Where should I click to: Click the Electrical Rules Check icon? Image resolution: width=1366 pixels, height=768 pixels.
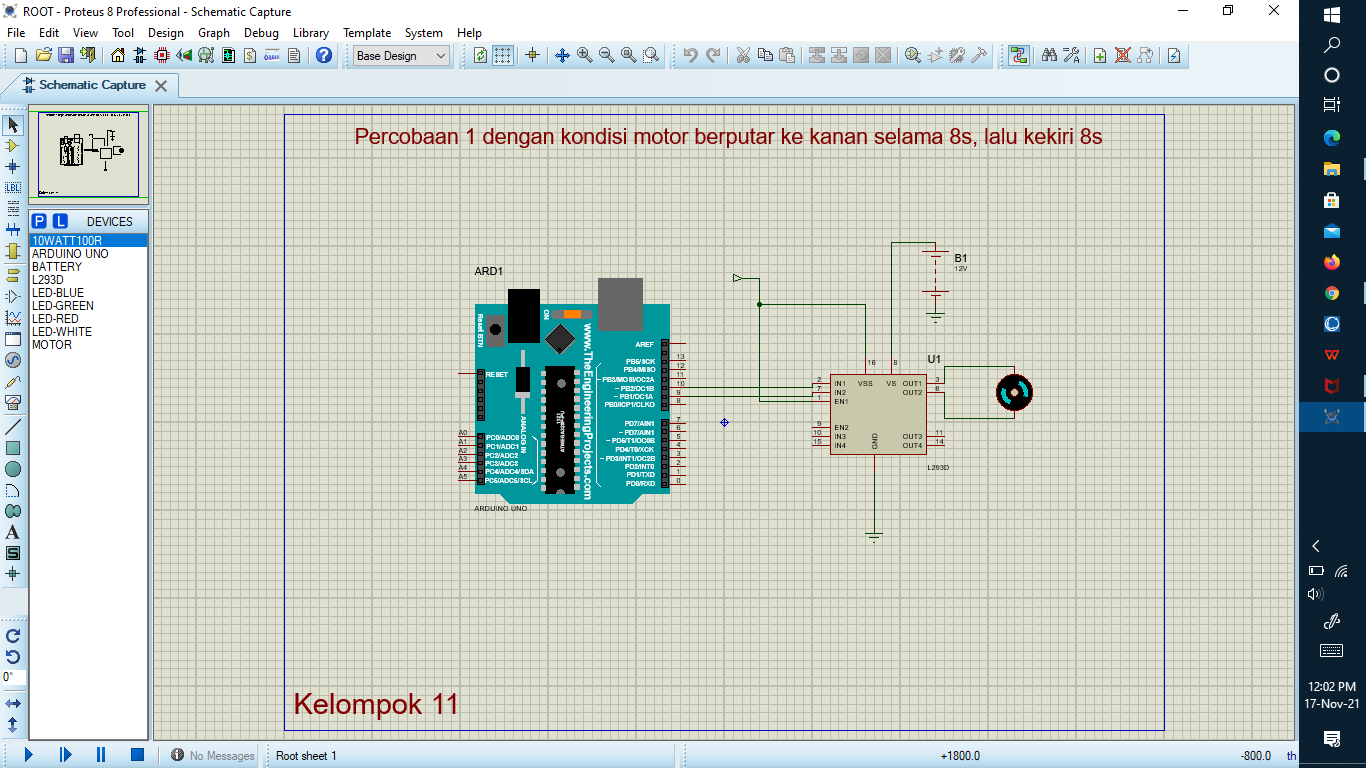[1175, 56]
